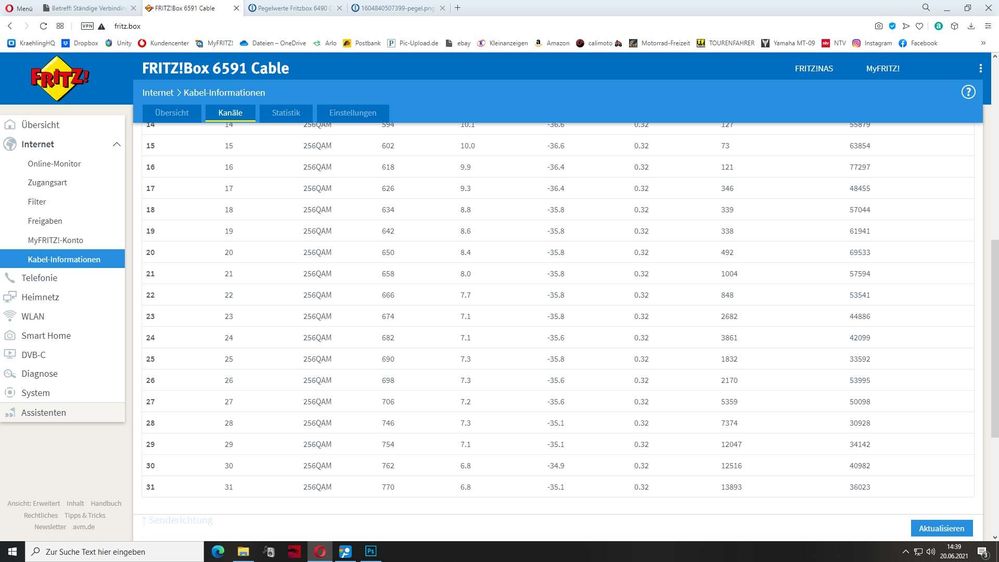Viewport: 999px width, 562px height.
Task: Open Zugangsart in the sidebar
Action: [47, 183]
